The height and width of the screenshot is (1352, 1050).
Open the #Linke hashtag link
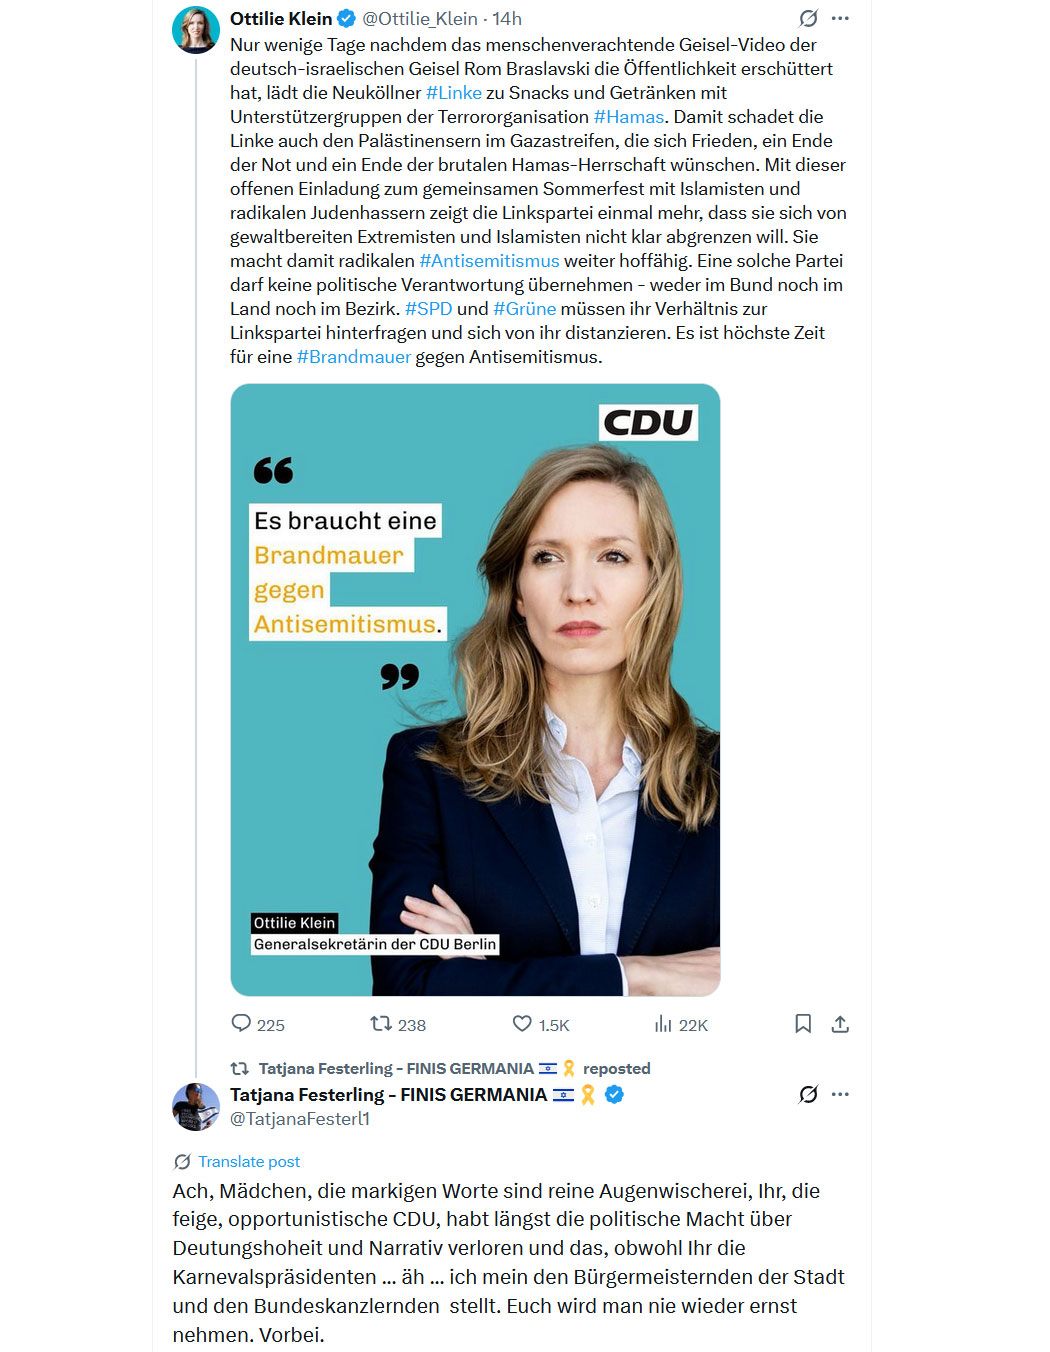[454, 92]
